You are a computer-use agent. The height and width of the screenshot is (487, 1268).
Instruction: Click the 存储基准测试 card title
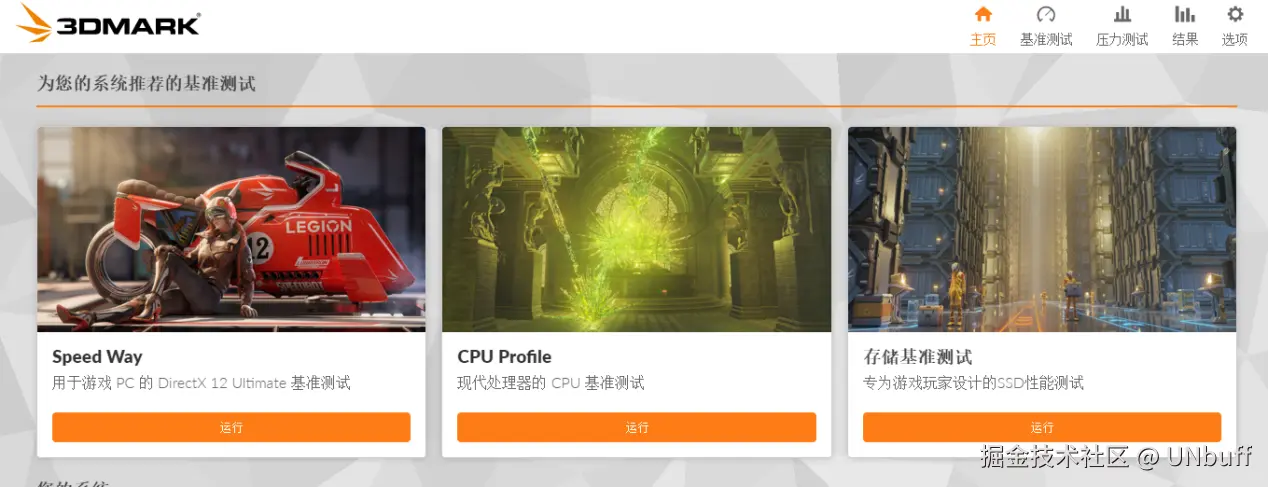pyautogui.click(x=918, y=357)
